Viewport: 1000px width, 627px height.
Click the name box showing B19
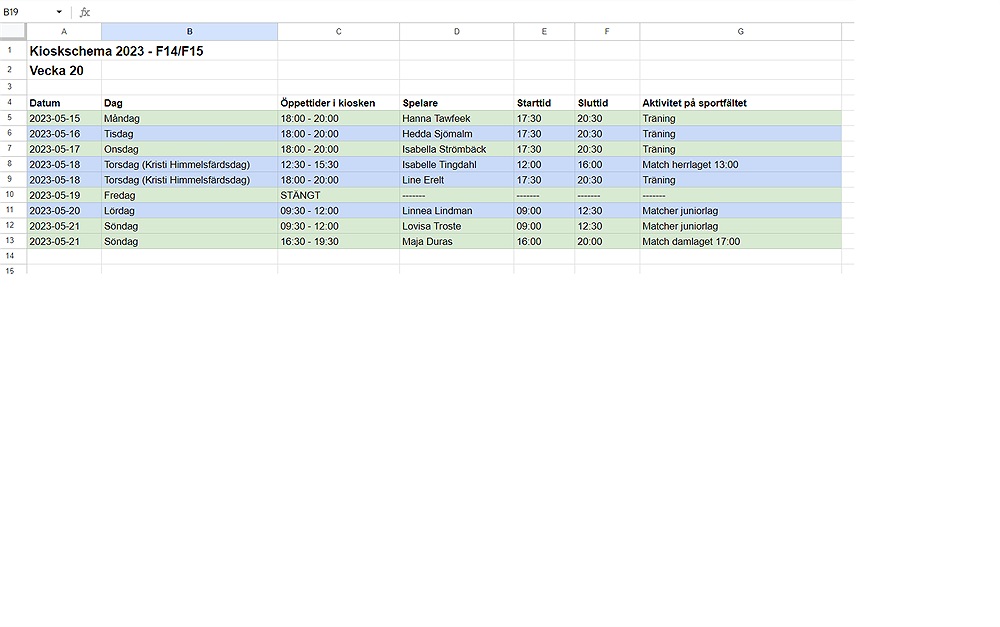(x=25, y=12)
